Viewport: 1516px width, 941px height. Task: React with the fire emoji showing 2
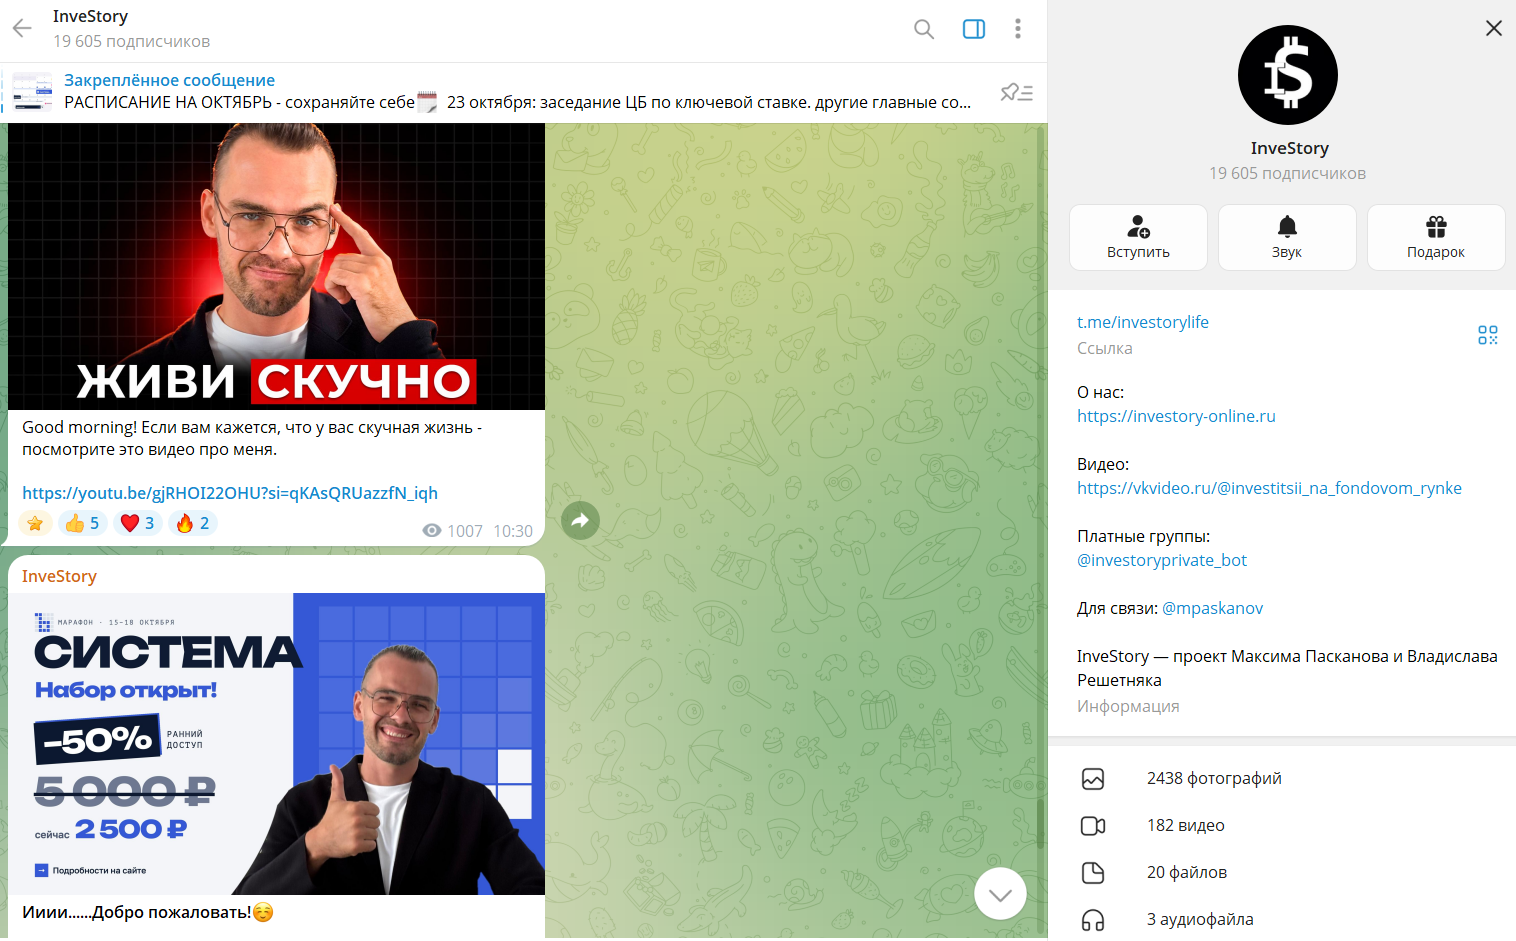tap(192, 523)
